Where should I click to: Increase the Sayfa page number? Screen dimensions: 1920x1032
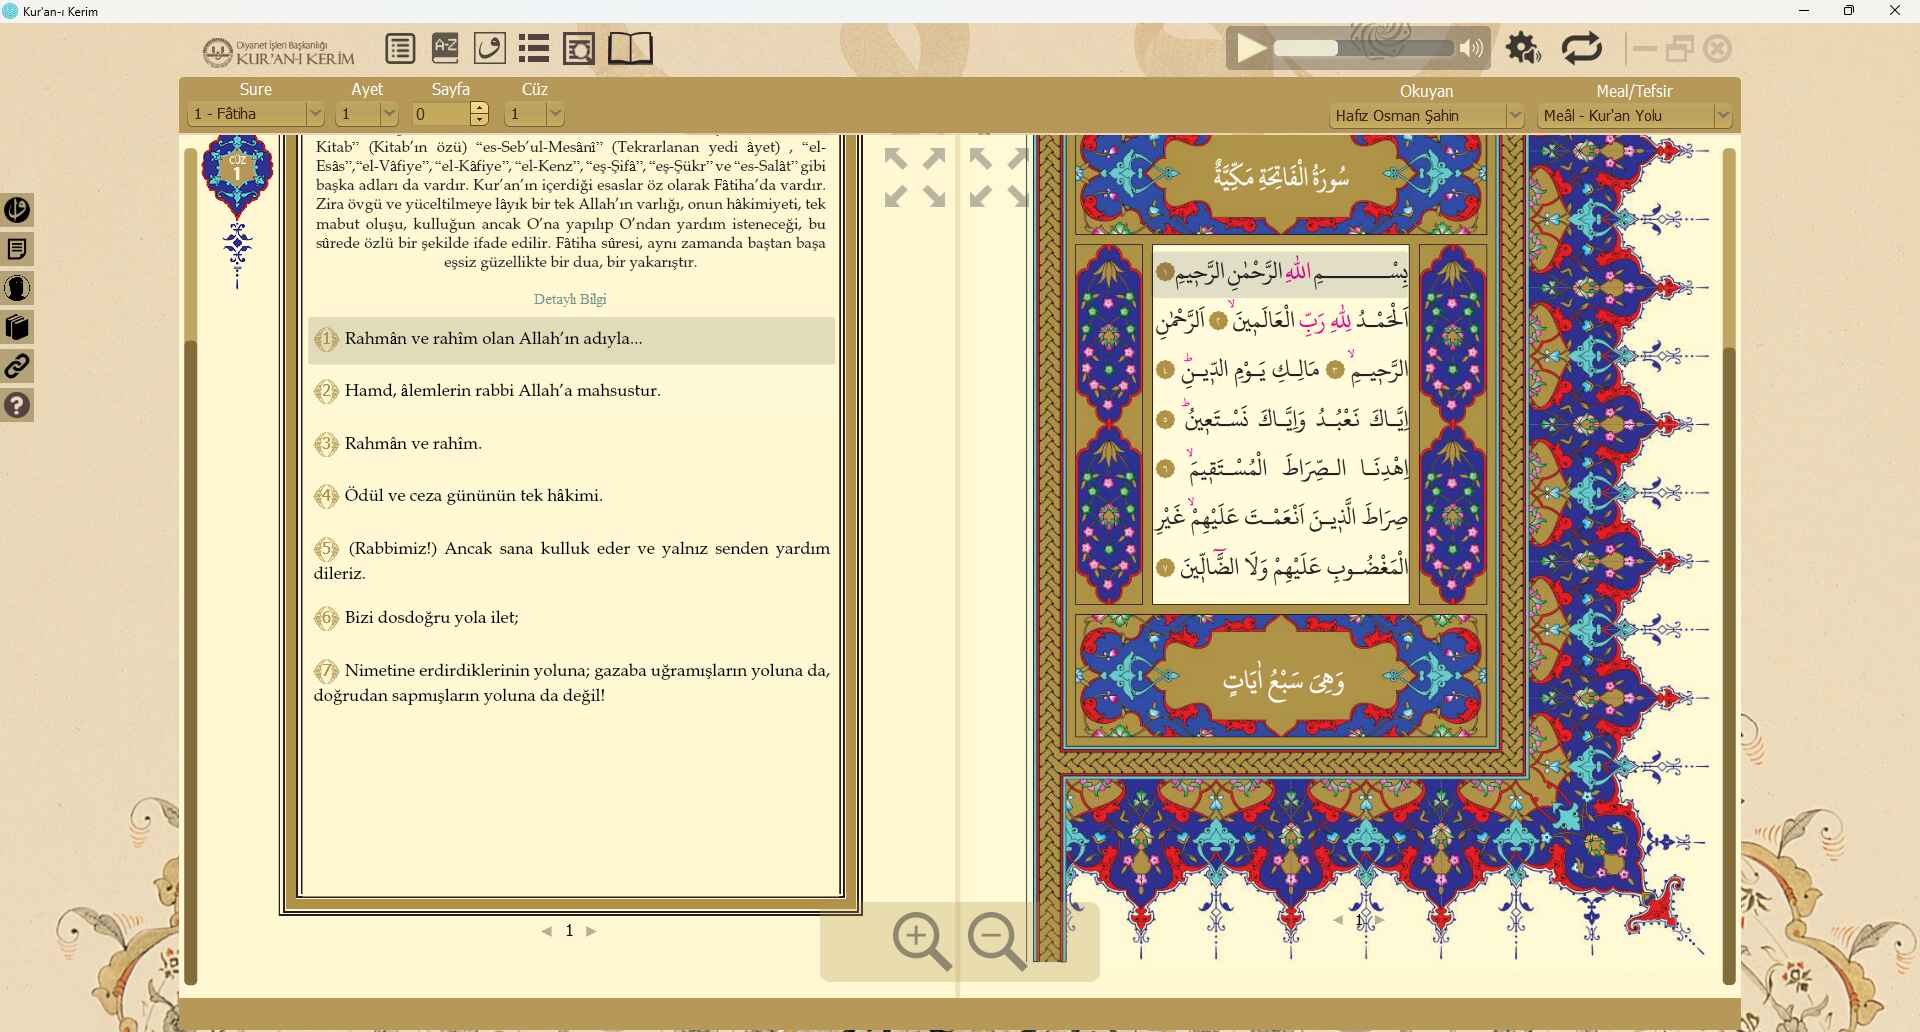point(480,108)
